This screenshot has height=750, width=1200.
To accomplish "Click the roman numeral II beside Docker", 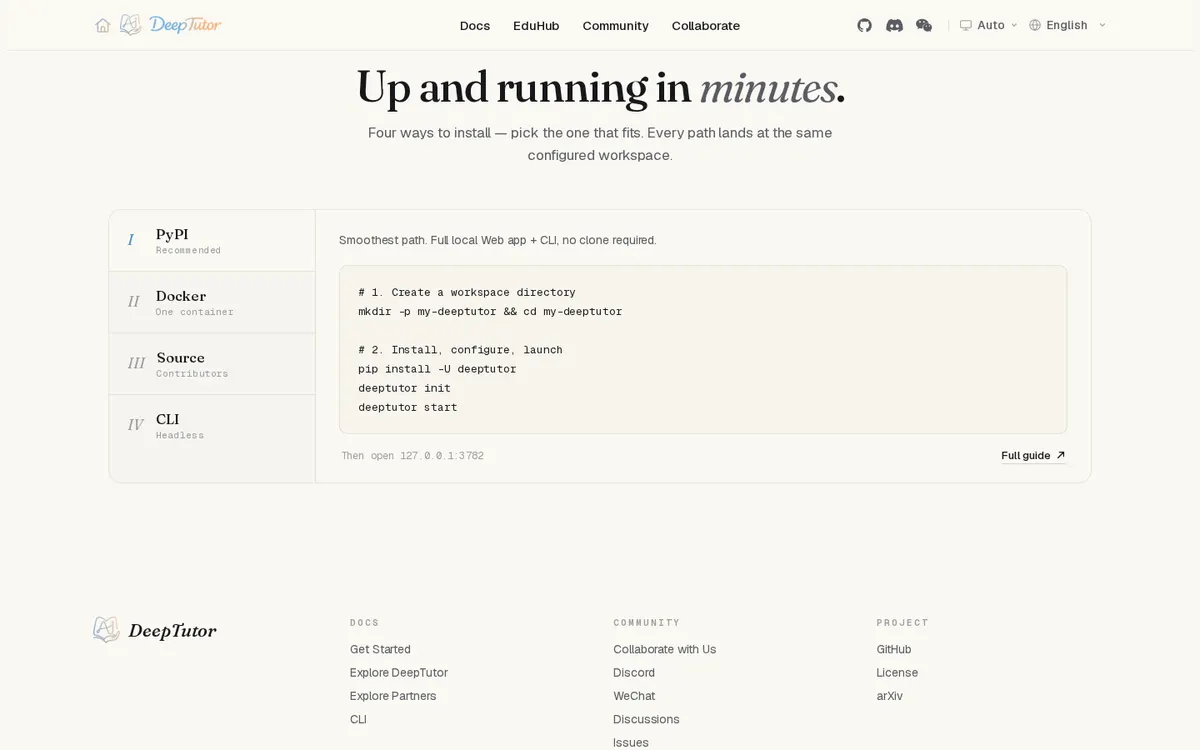I will pos(133,302).
